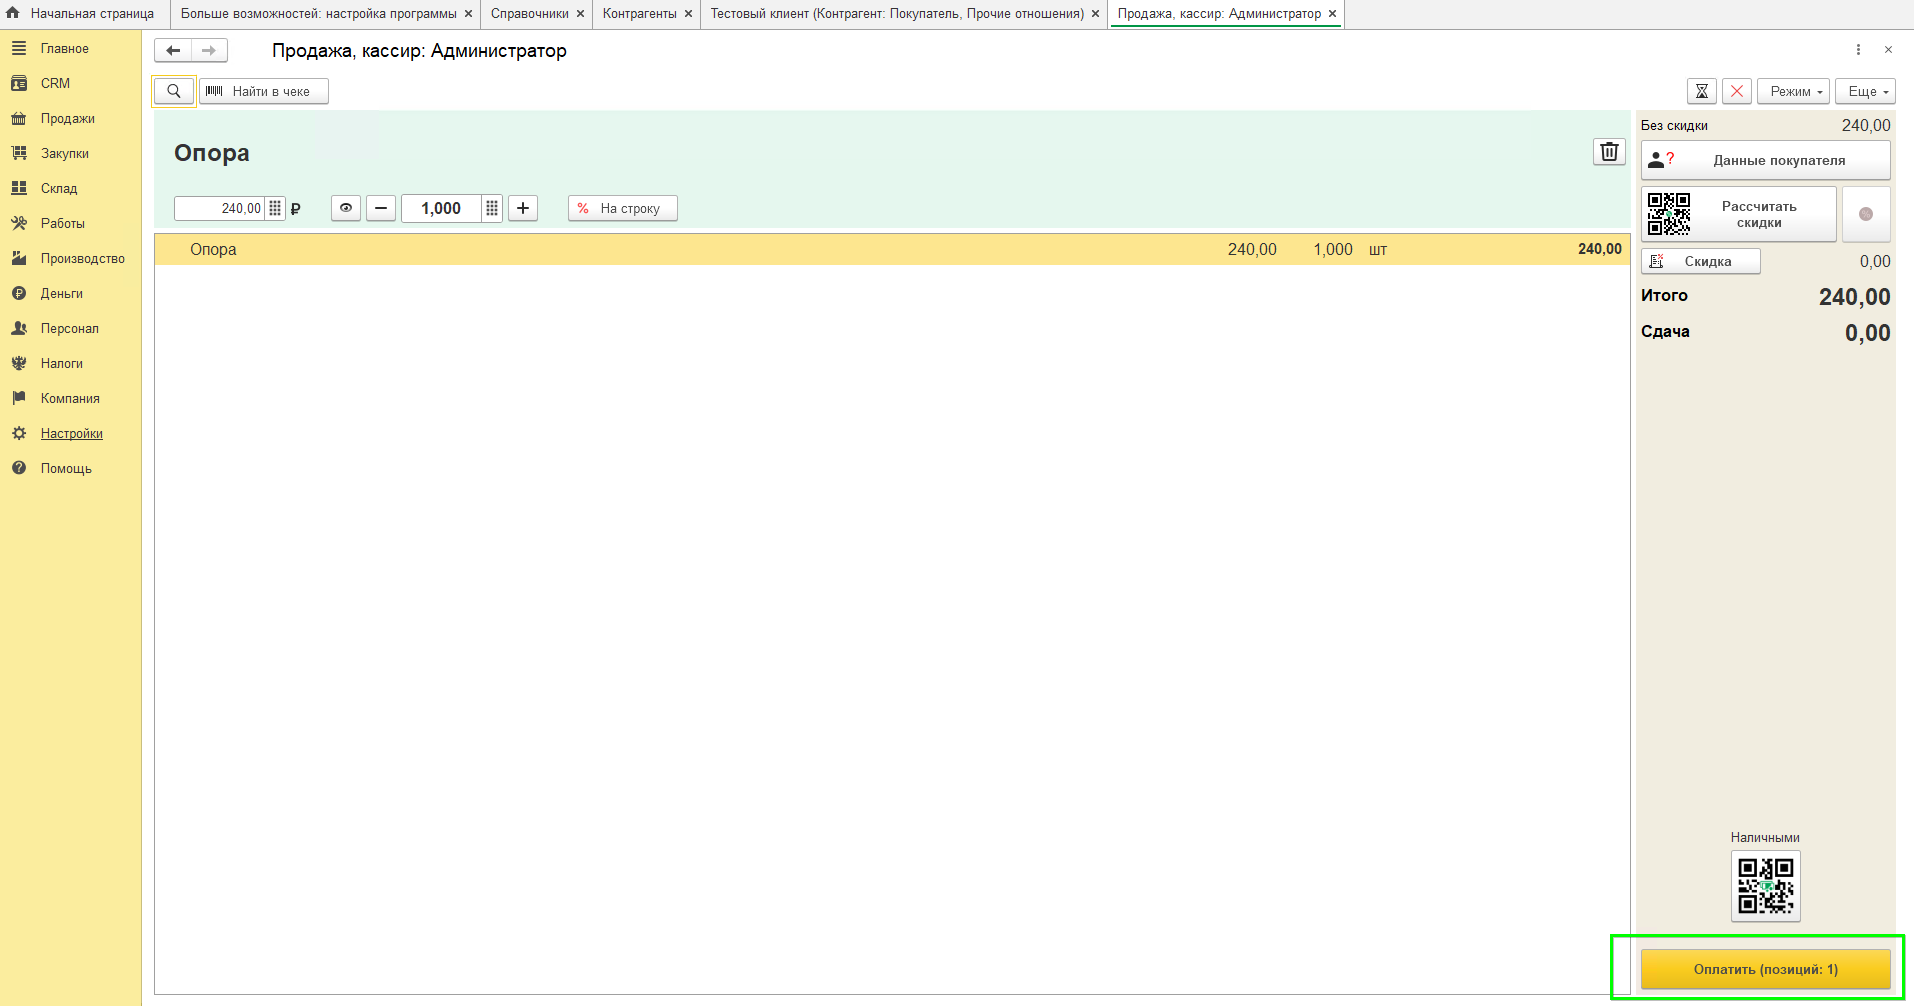Close the Продажа, кассир: Администратор tab
The width and height of the screenshot is (1914, 1006).
click(1332, 14)
